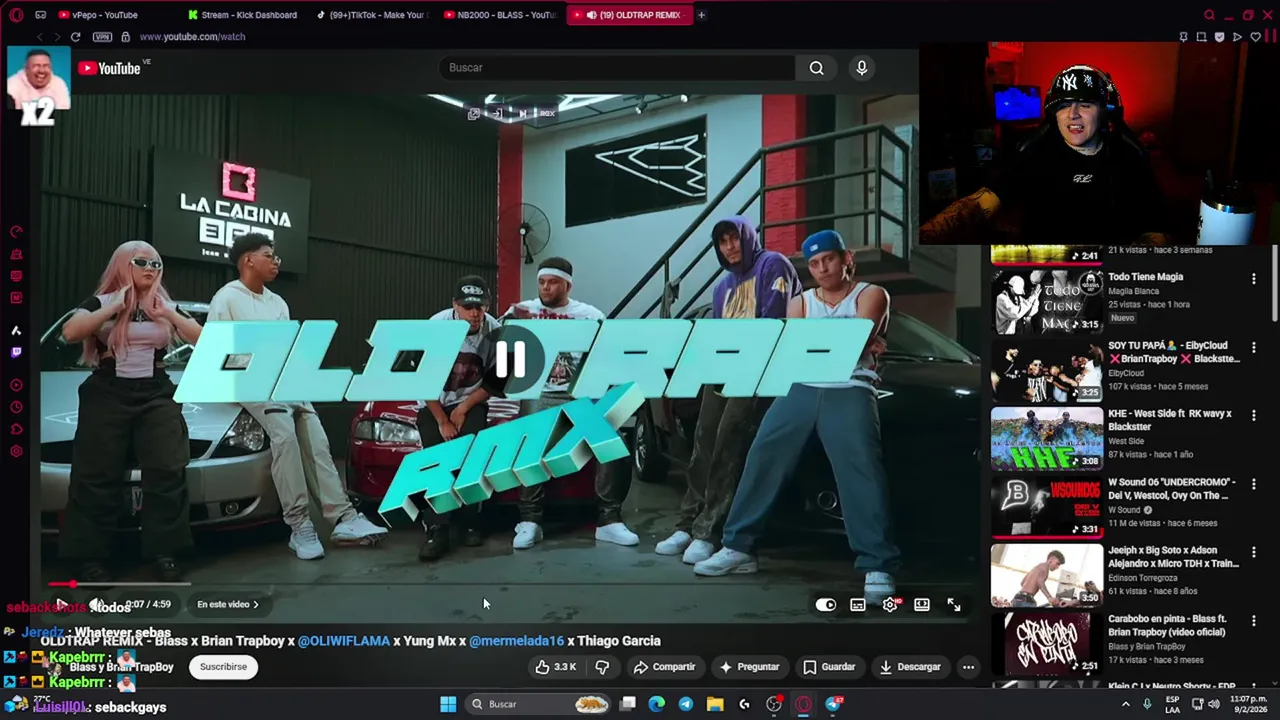Toggle theater mode in player
Image resolution: width=1280 pixels, height=720 pixels.
point(922,604)
